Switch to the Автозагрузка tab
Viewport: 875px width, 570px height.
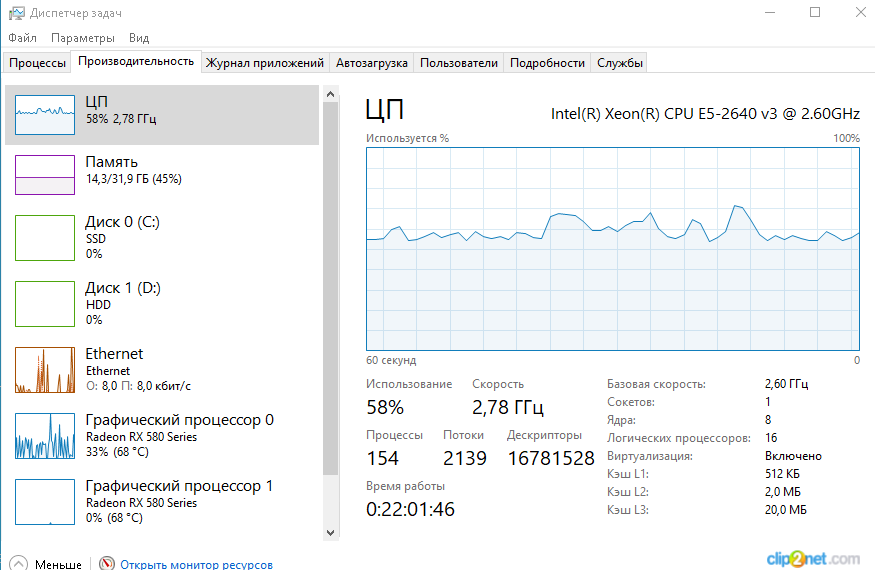click(x=371, y=63)
